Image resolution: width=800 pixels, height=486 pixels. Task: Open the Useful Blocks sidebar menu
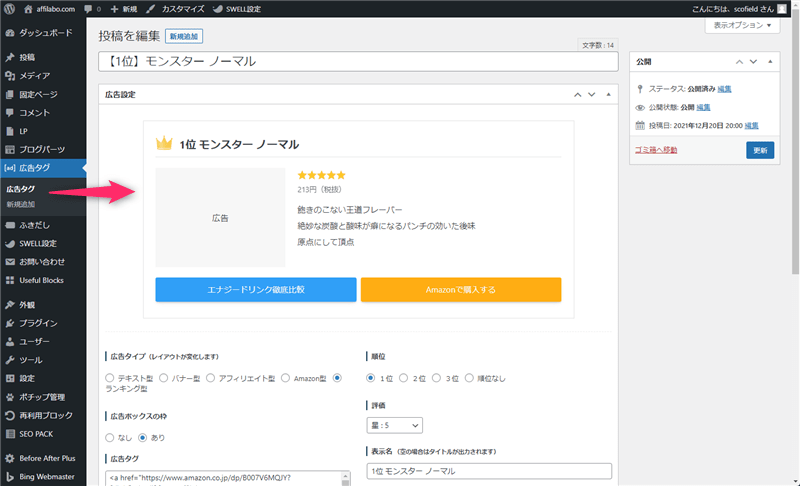(x=43, y=280)
